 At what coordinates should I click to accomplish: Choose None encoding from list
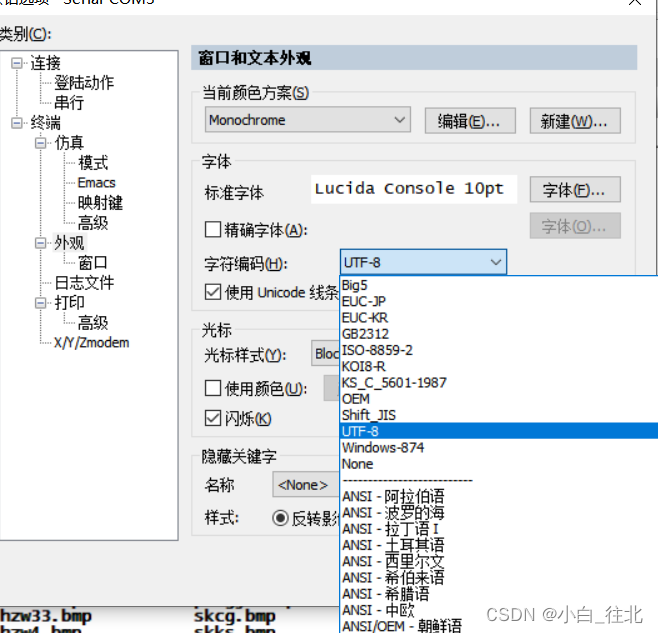(x=499, y=464)
